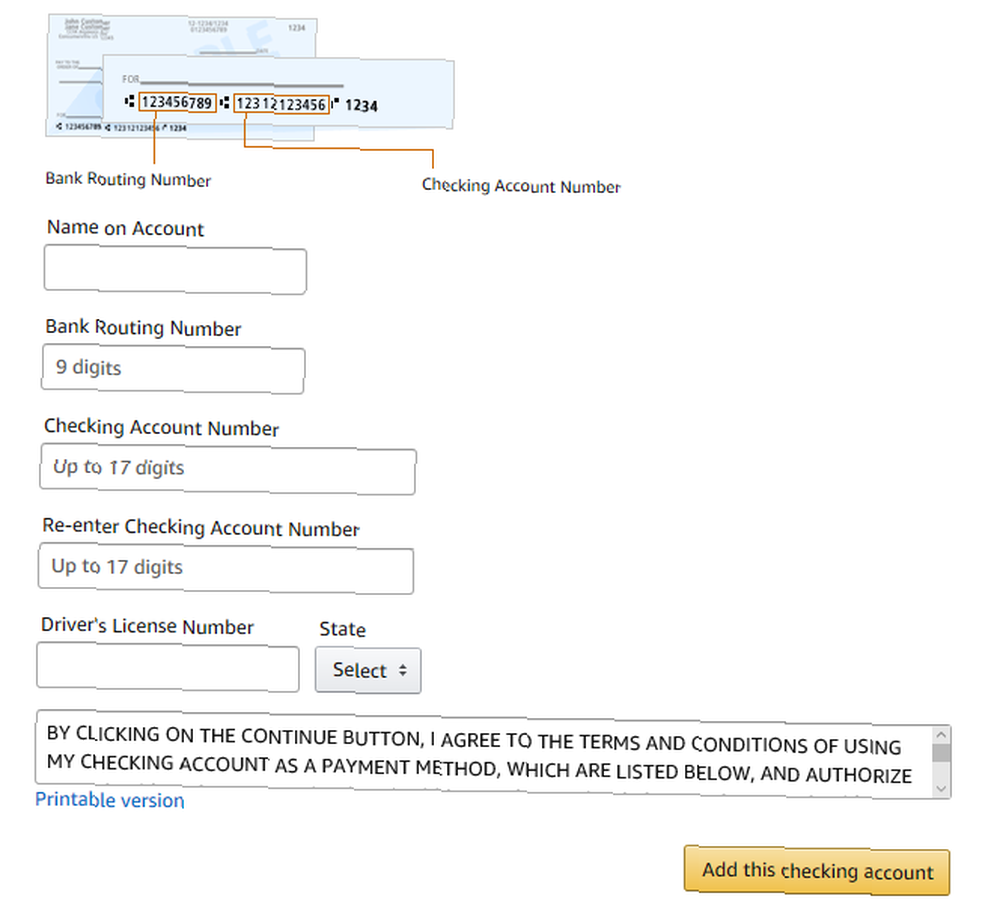
Task: Click the sample check image
Action: click(x=250, y=77)
